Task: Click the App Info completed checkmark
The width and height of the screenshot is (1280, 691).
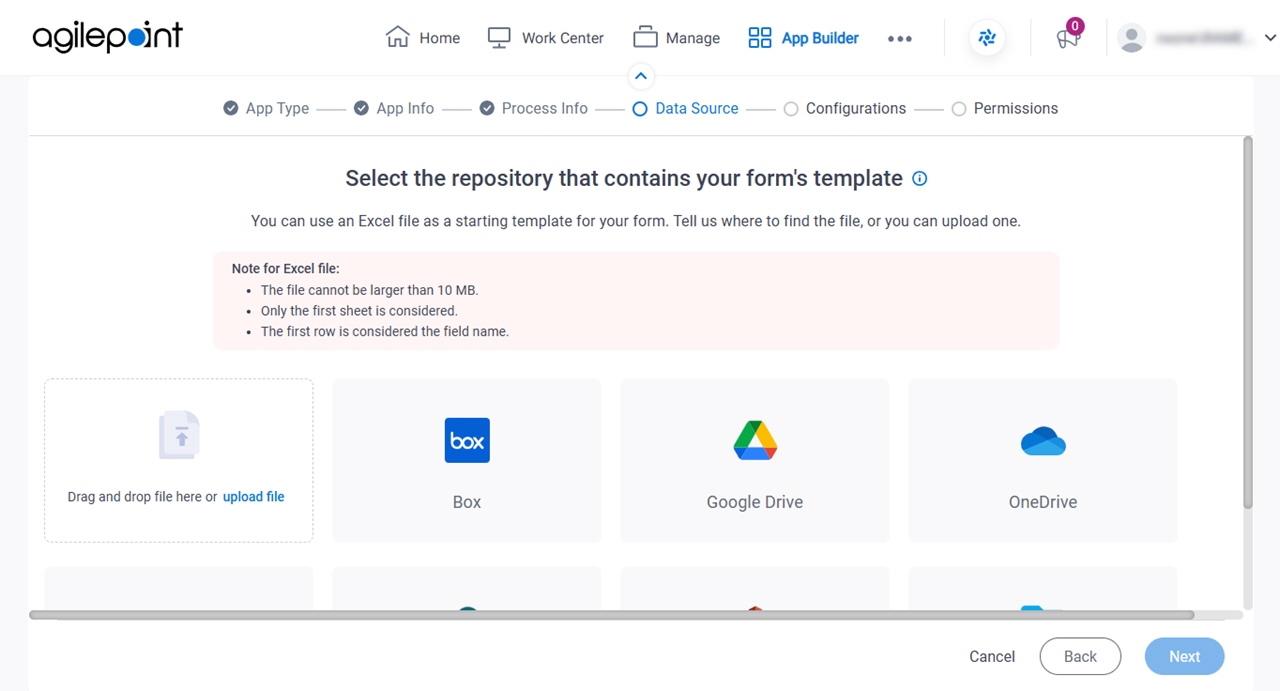Action: click(361, 108)
